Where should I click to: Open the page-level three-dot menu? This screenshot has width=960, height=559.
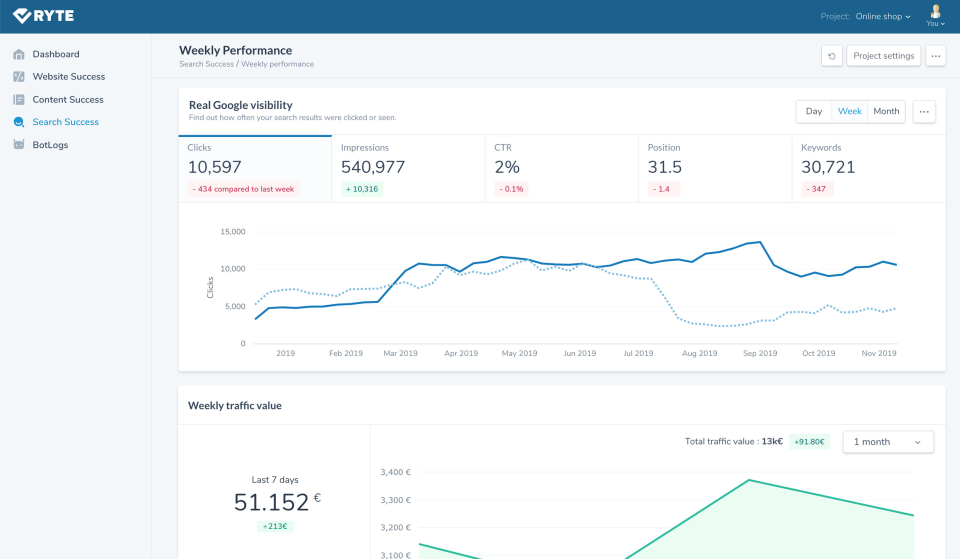point(936,56)
